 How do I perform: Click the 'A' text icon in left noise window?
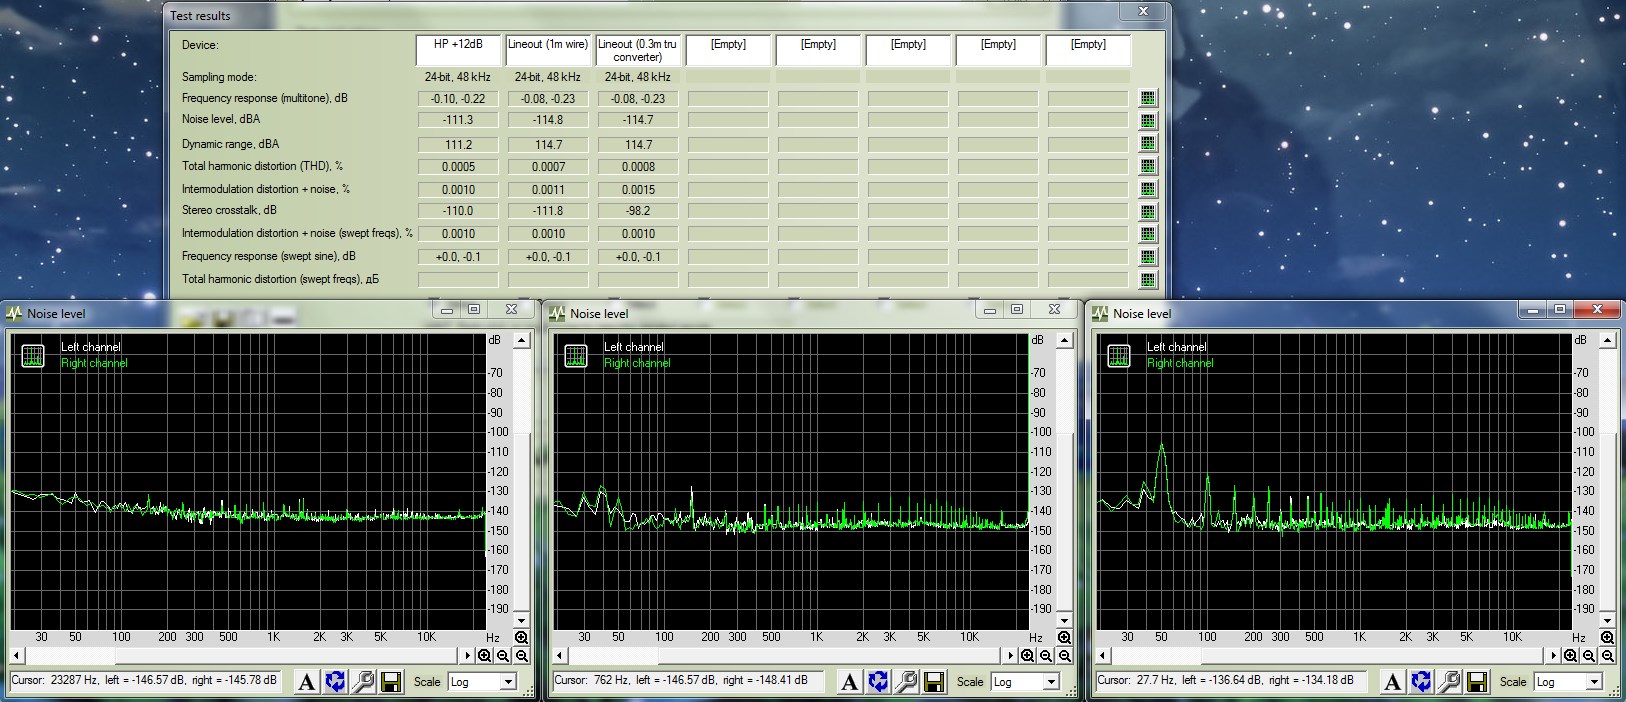coord(307,682)
